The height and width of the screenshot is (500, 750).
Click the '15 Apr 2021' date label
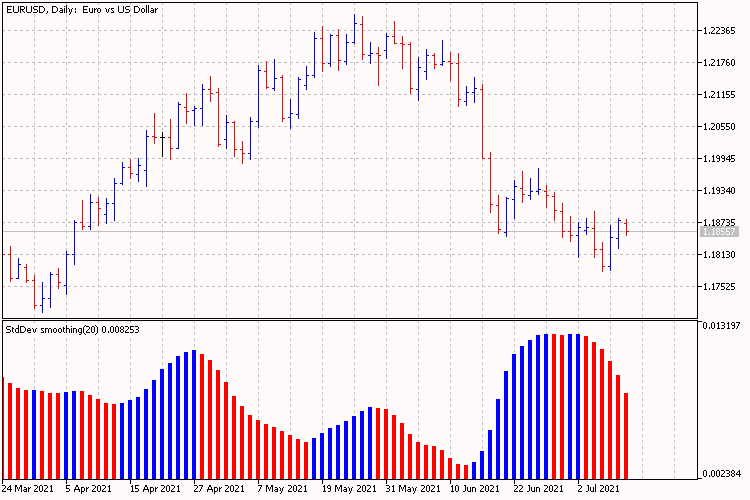155,489
